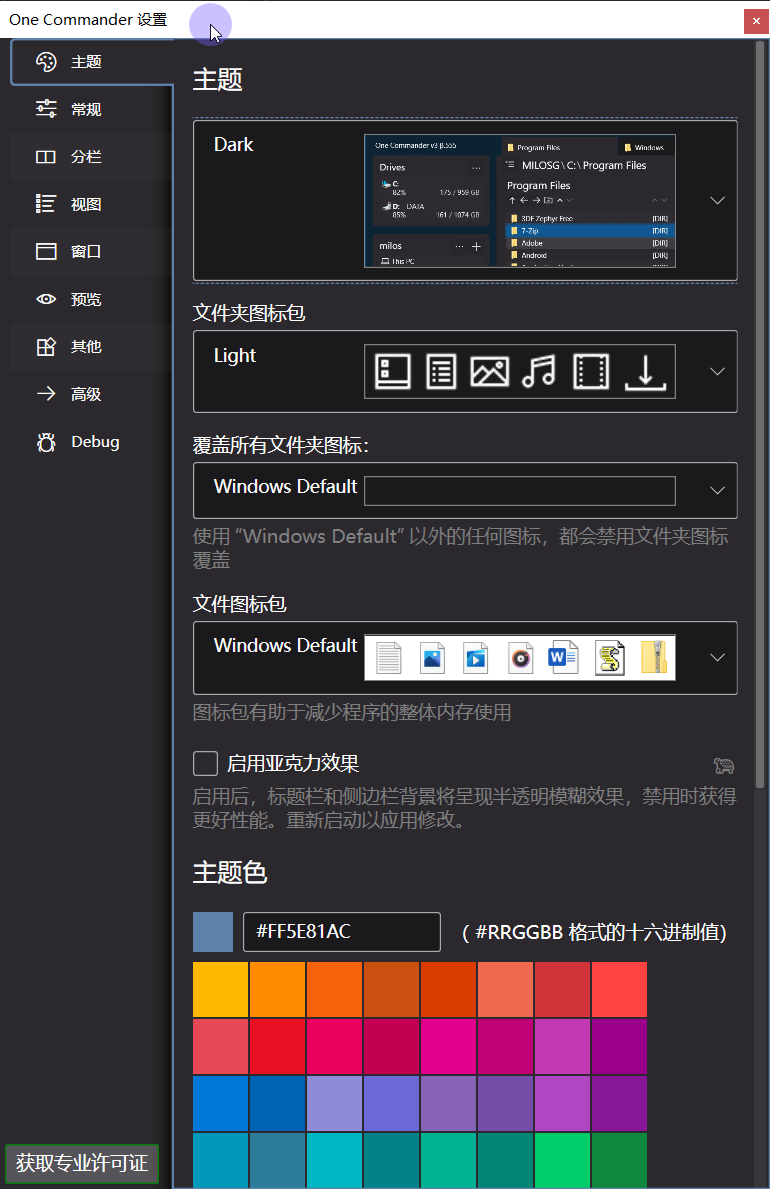The height and width of the screenshot is (1189, 770).
Task: Expand the 覆盖所有文件夹图标 dropdown
Action: [x=717, y=490]
